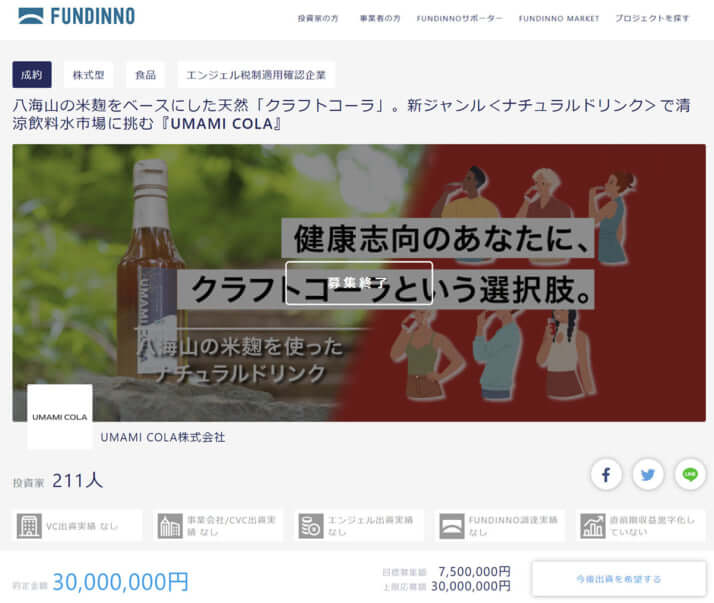Screen dimensions: 714x603
Task: Click the VC出資実績 なし label
Action: [x=82, y=526]
